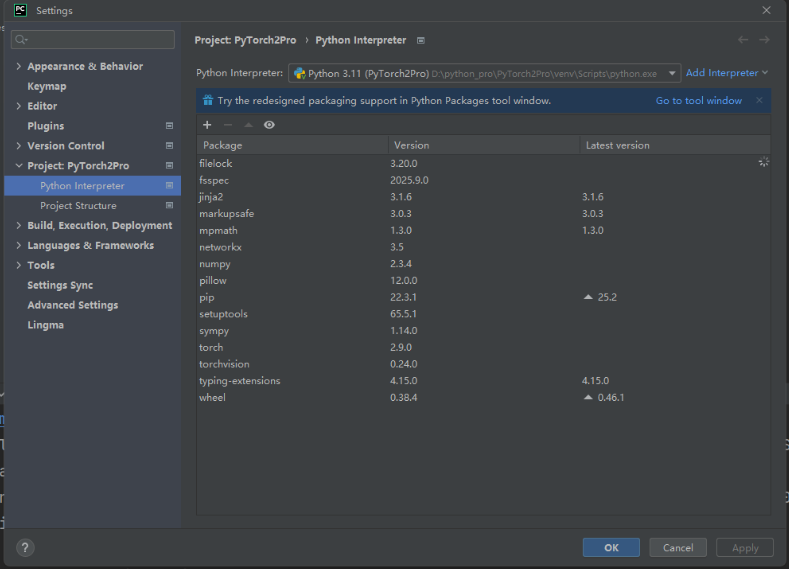Open Settings Sync page
This screenshot has height=569, width=789.
[60, 285]
